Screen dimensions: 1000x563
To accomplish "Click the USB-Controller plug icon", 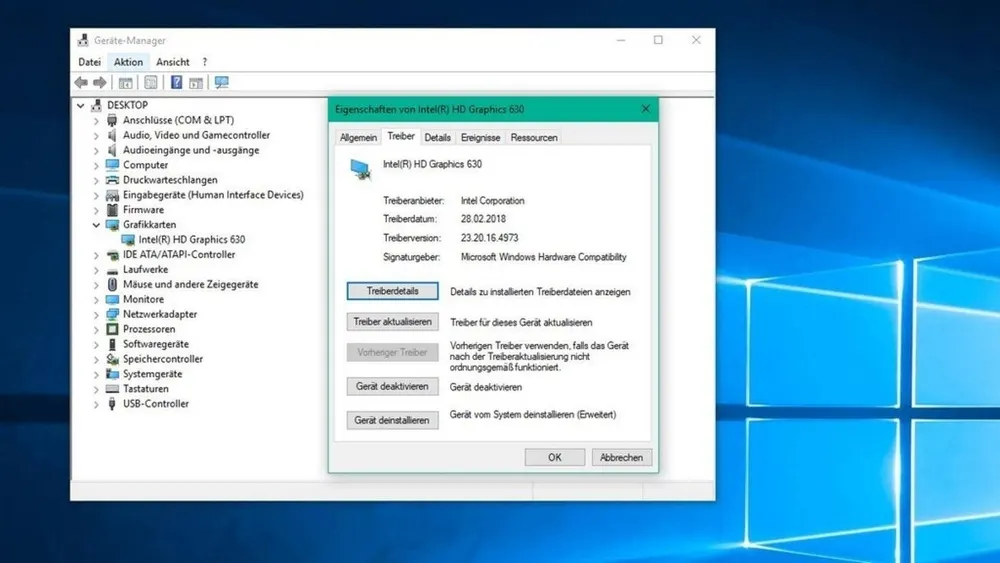I will 113,404.
